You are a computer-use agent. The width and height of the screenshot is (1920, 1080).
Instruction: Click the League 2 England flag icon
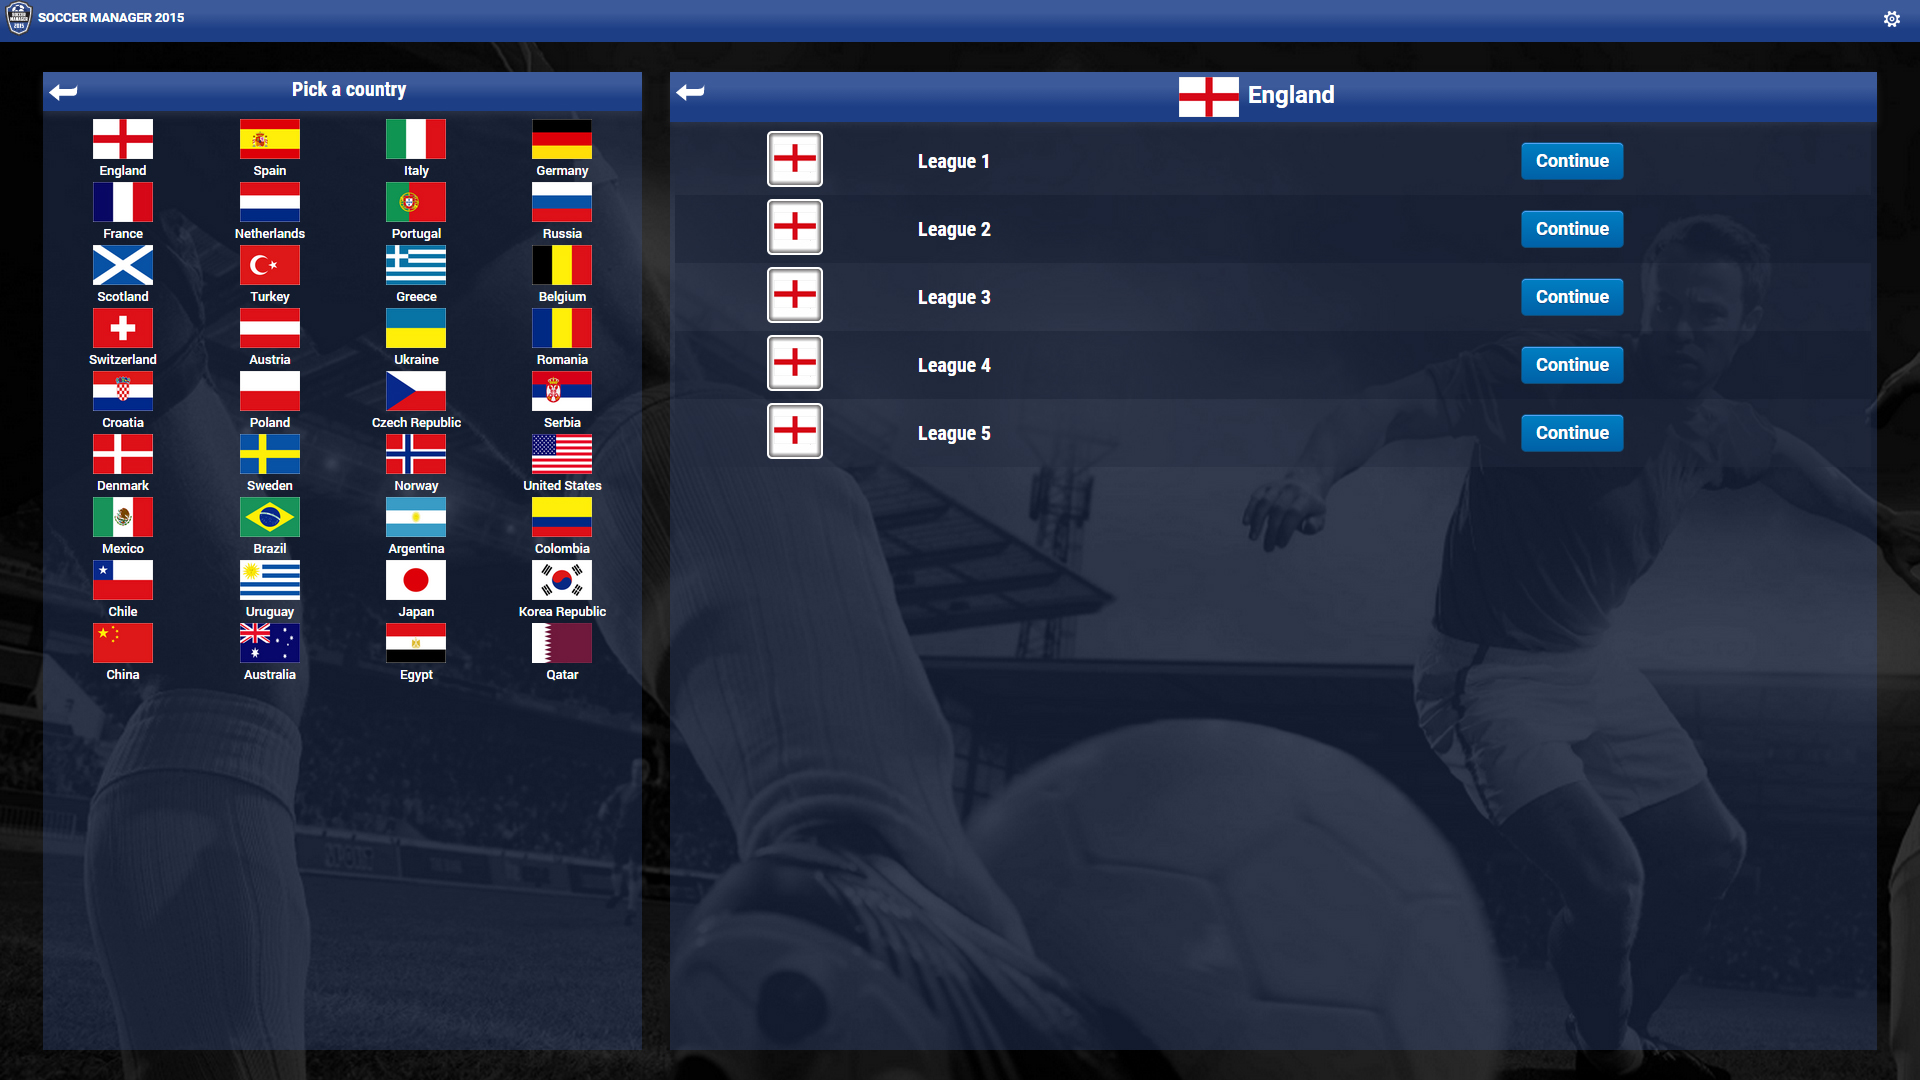coord(793,227)
